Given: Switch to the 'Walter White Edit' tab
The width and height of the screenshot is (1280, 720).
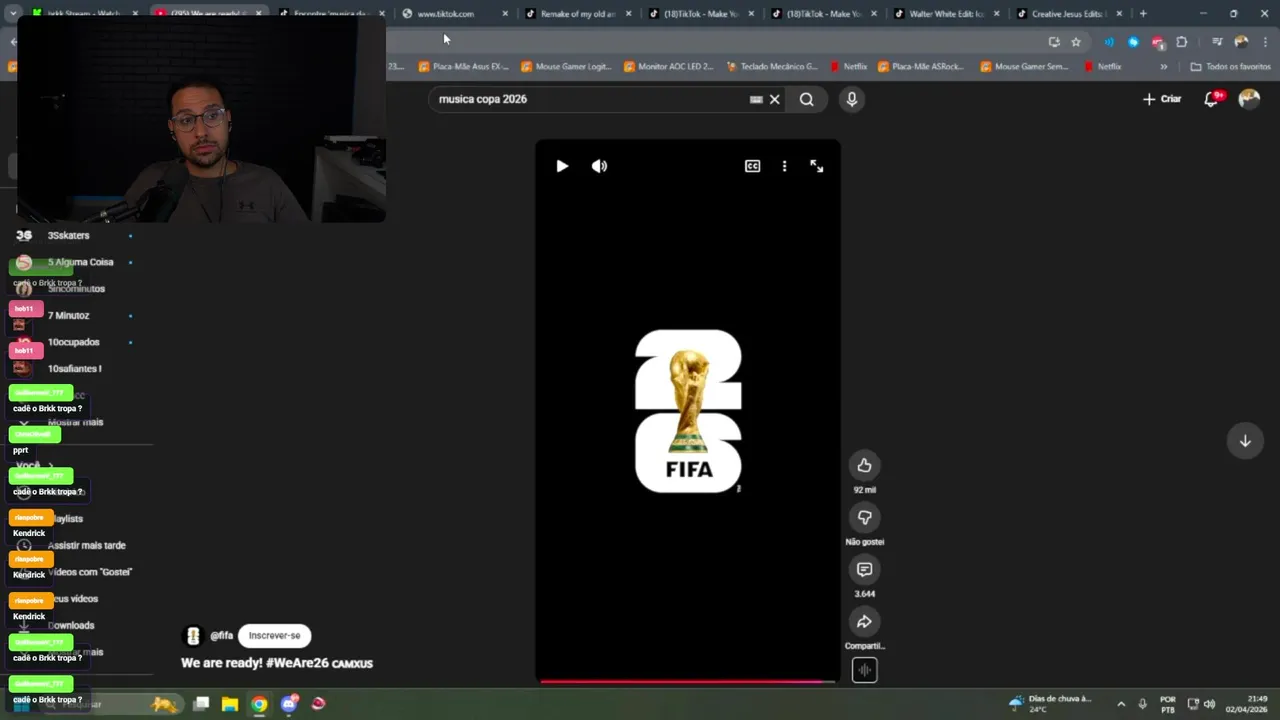Looking at the screenshot, I should pyautogui.click(x=945, y=14).
